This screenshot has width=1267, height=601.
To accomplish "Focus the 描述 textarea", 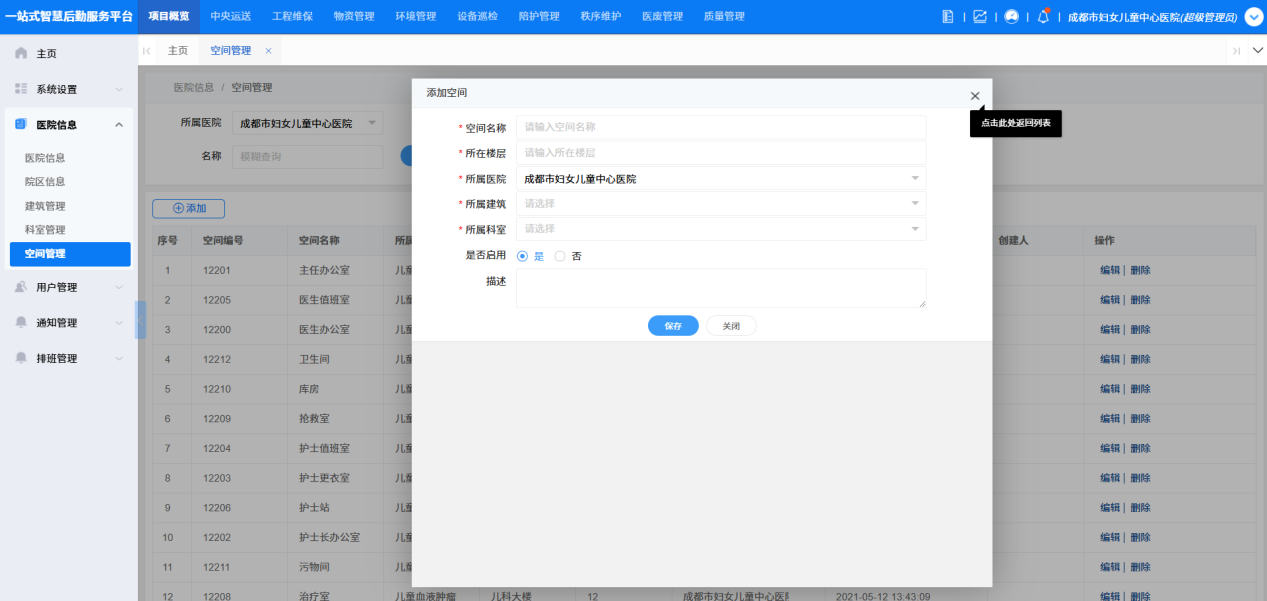I will pyautogui.click(x=721, y=288).
